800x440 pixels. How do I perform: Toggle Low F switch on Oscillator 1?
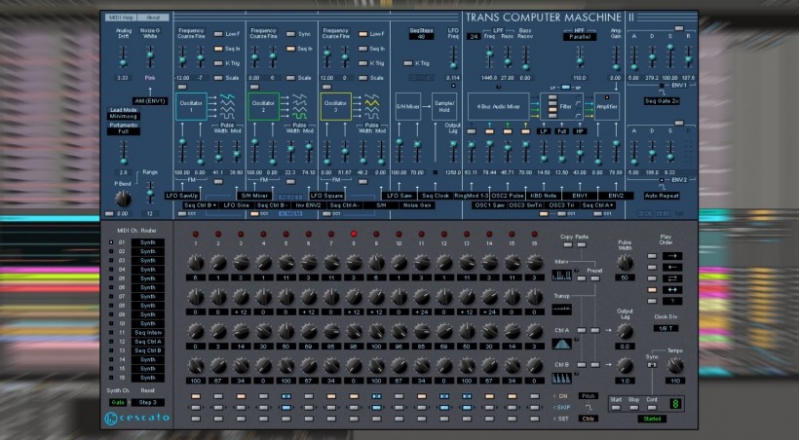(x=218, y=34)
